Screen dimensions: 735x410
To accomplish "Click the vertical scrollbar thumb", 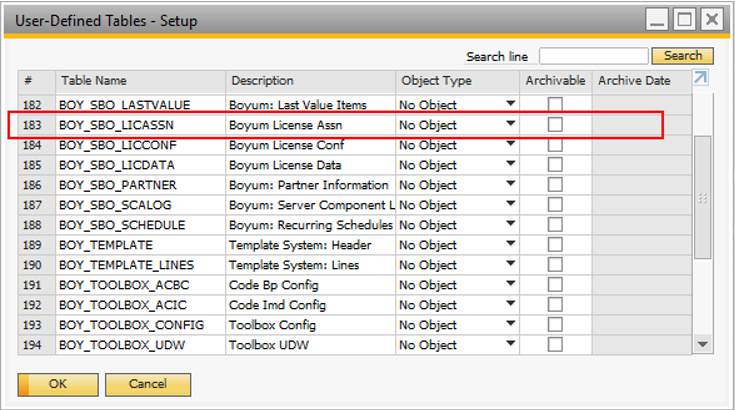I will [x=702, y=197].
